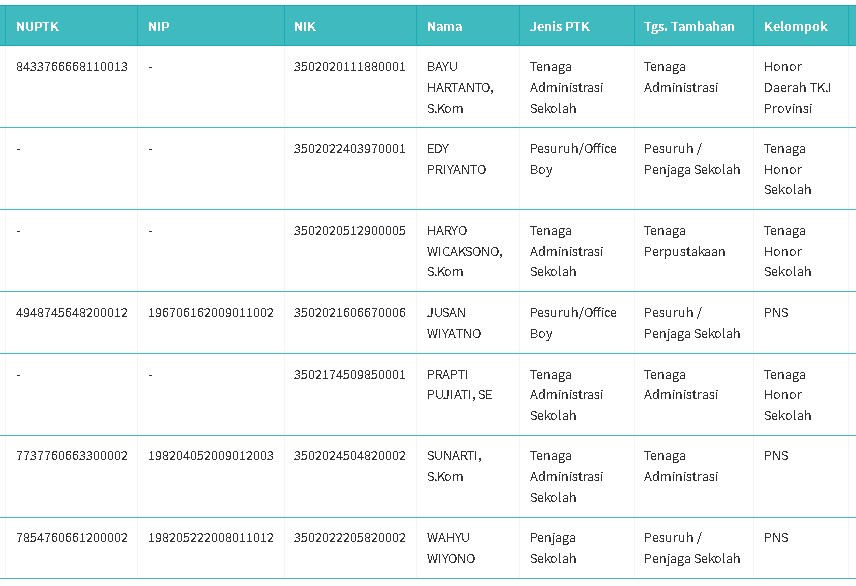Select the name JUSAN WIYATNO
The image size is (856, 586).
coord(454,323)
